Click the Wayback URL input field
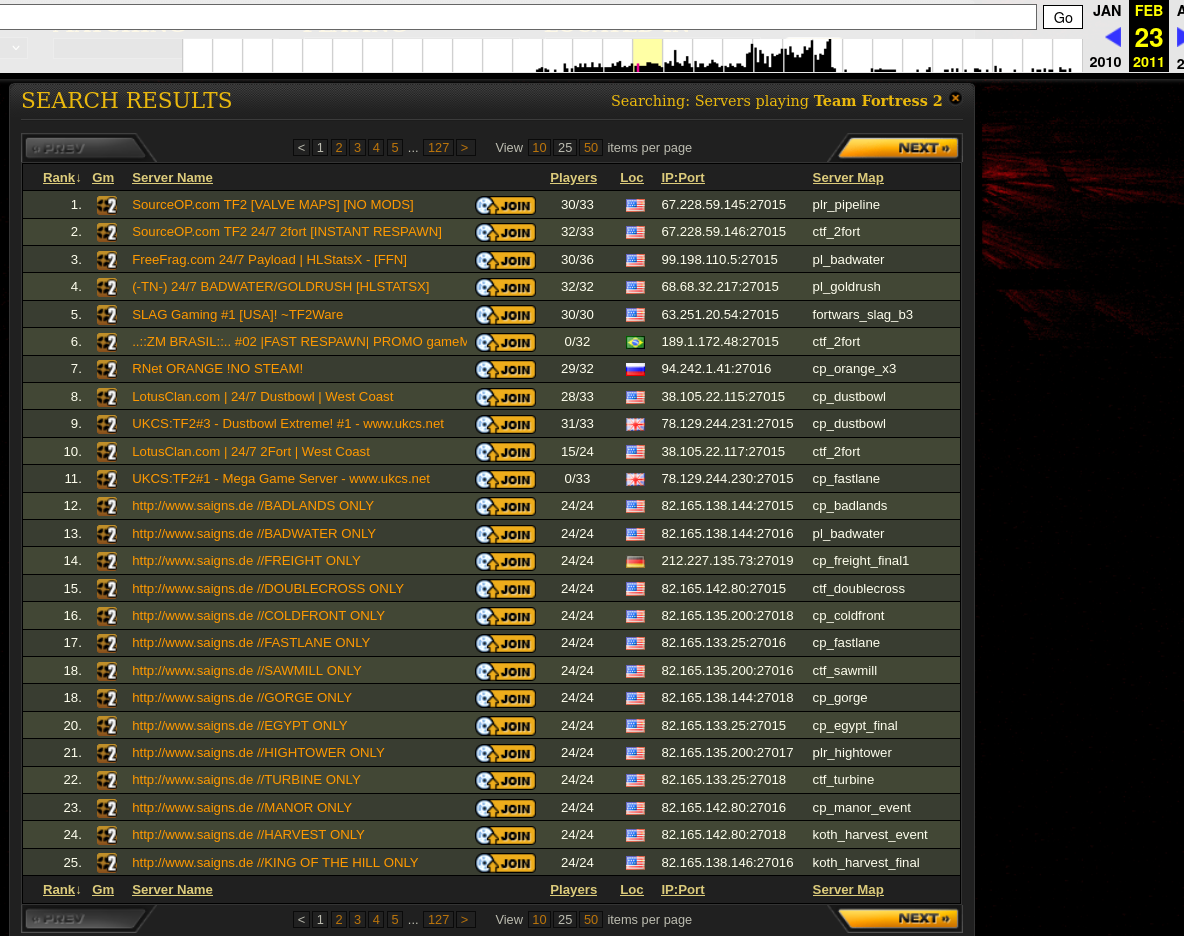1184x936 pixels. [518, 17]
